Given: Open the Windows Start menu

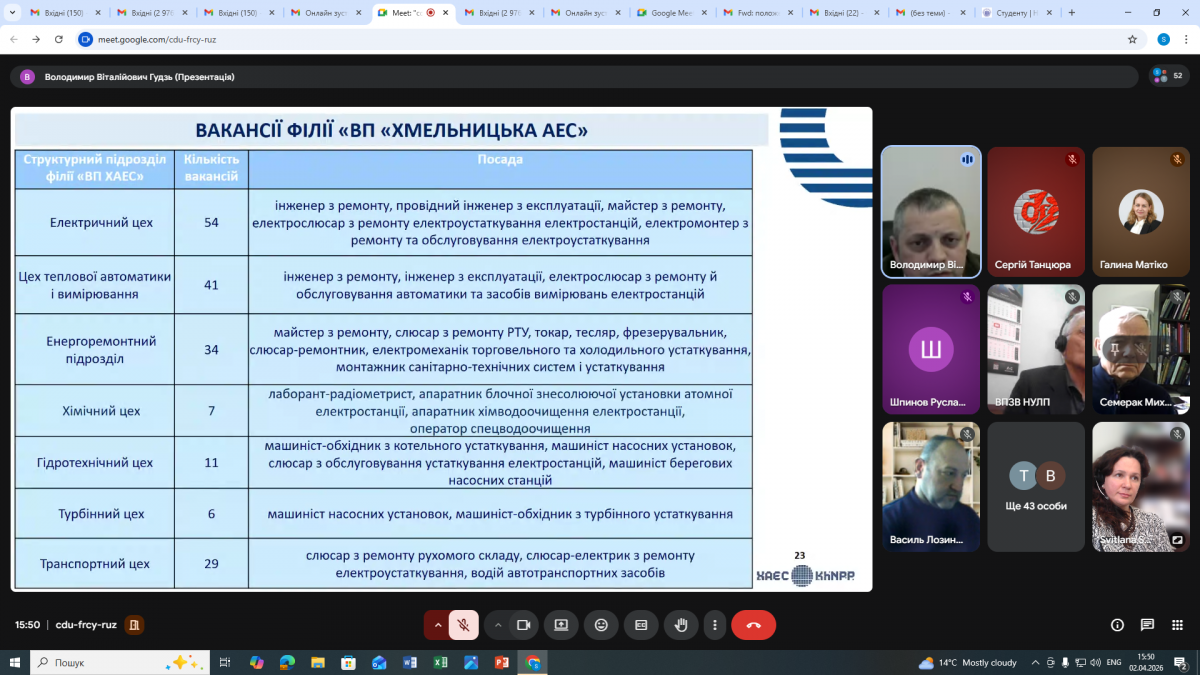Looking at the screenshot, I should coord(14,662).
